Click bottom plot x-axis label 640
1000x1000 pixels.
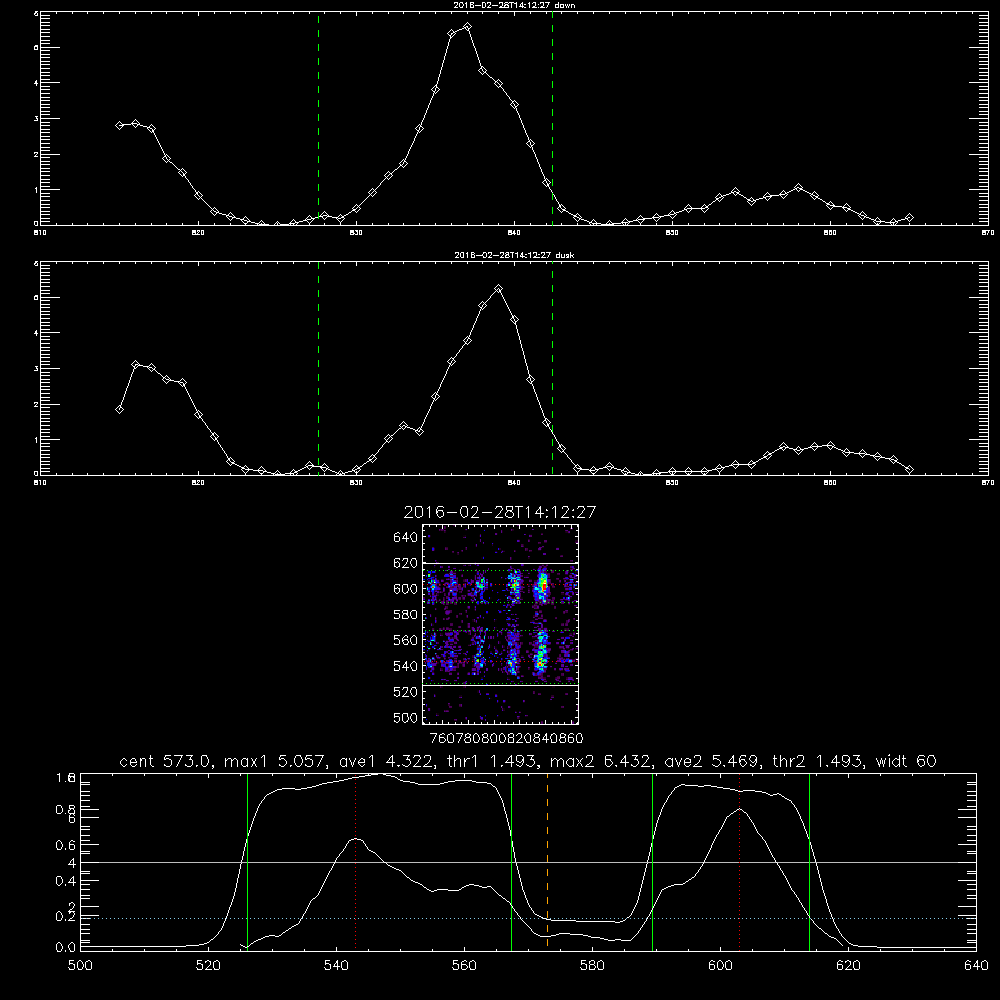(976, 966)
